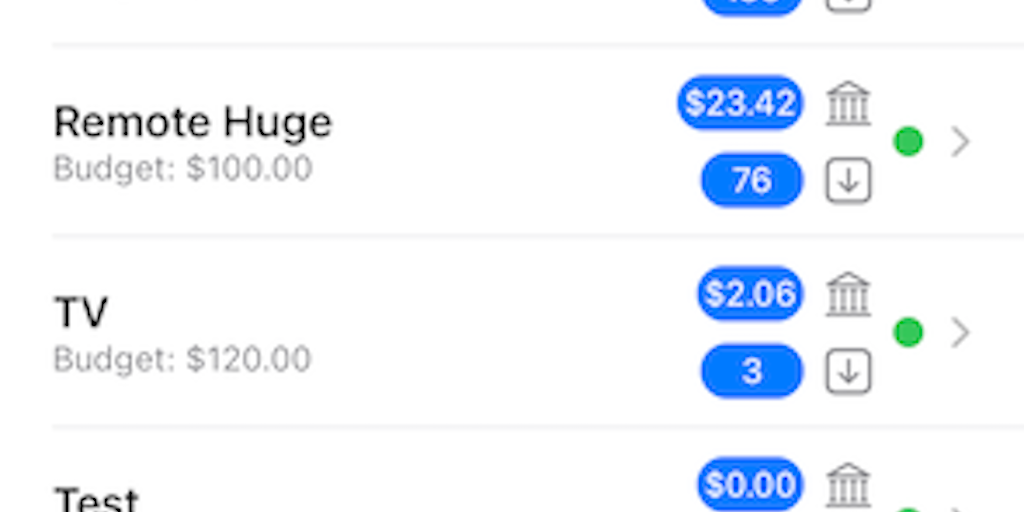Click the bank icon beside $0.00
The image size is (1024, 512).
[848, 484]
